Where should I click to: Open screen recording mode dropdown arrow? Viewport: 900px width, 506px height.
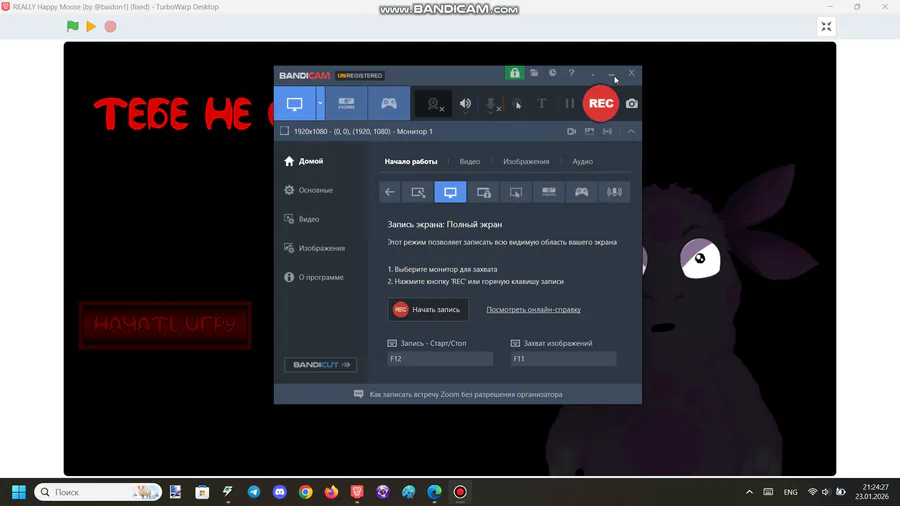coord(320,103)
